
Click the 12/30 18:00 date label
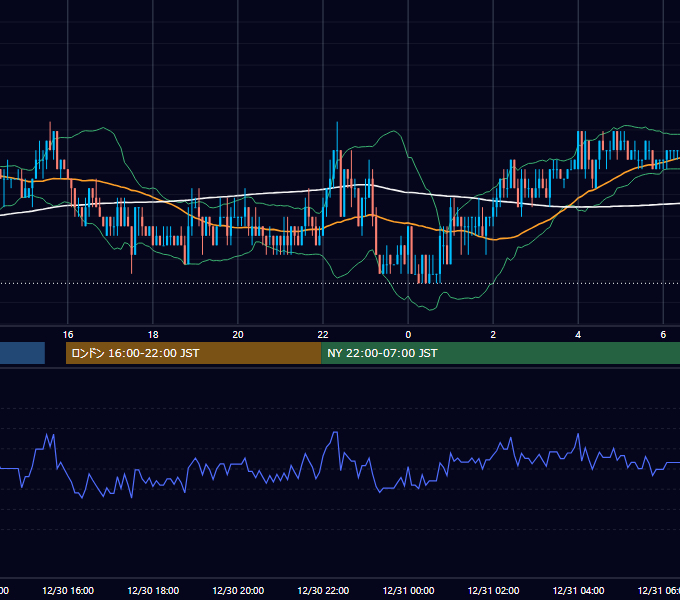click(x=153, y=590)
